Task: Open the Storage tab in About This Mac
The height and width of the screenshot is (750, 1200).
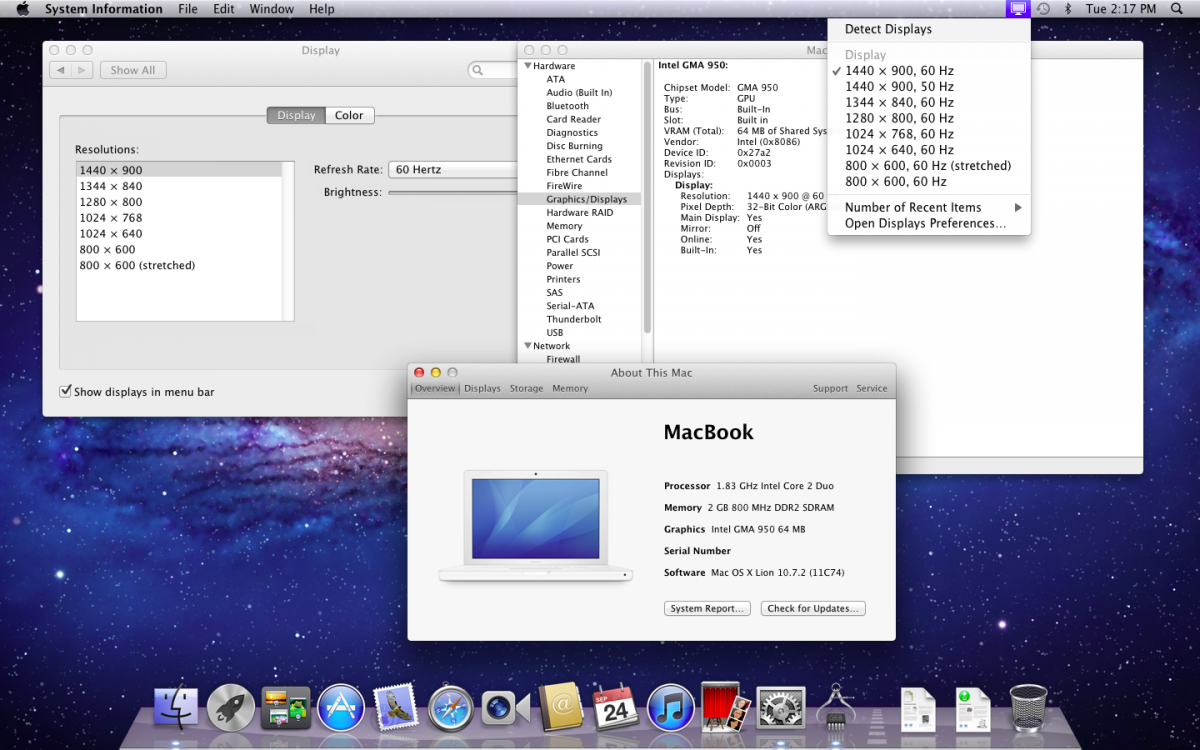Action: coord(526,389)
